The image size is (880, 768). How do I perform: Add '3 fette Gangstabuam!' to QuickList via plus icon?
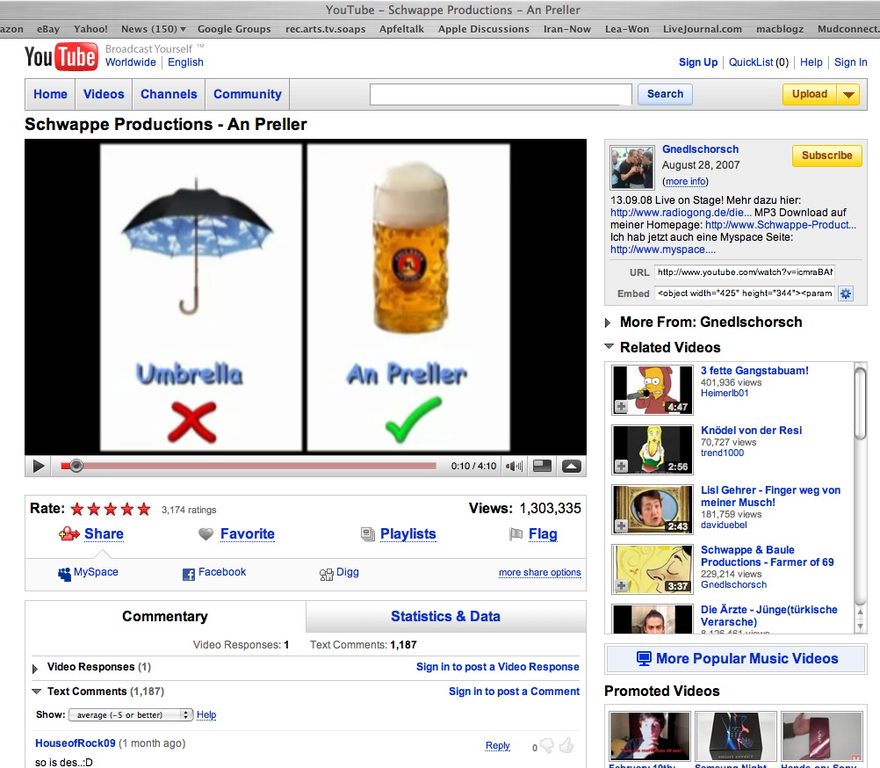pyautogui.click(x=621, y=407)
